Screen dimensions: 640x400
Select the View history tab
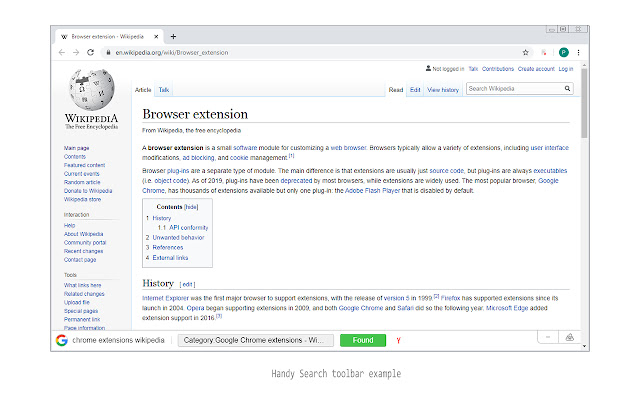[443, 90]
